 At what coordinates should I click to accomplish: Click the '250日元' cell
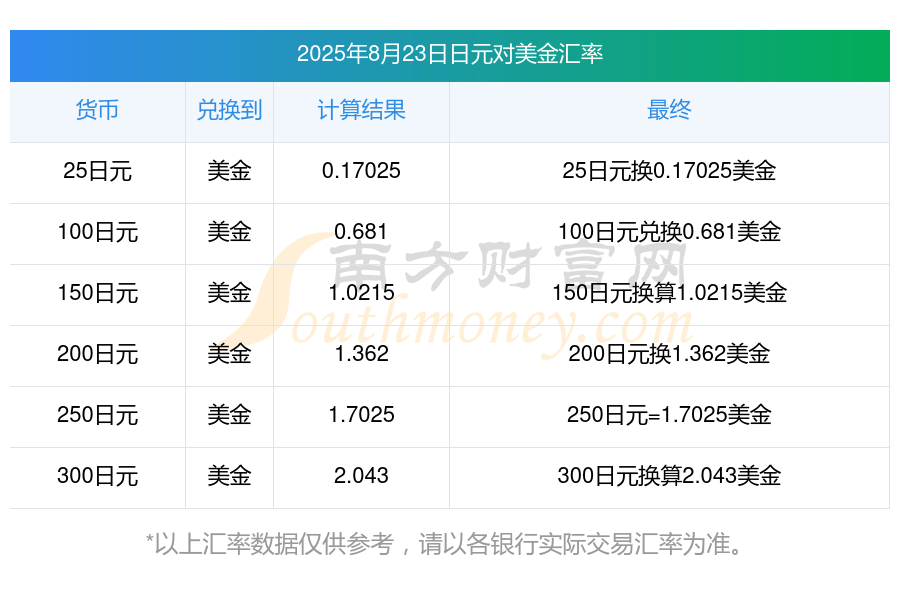click(x=97, y=415)
